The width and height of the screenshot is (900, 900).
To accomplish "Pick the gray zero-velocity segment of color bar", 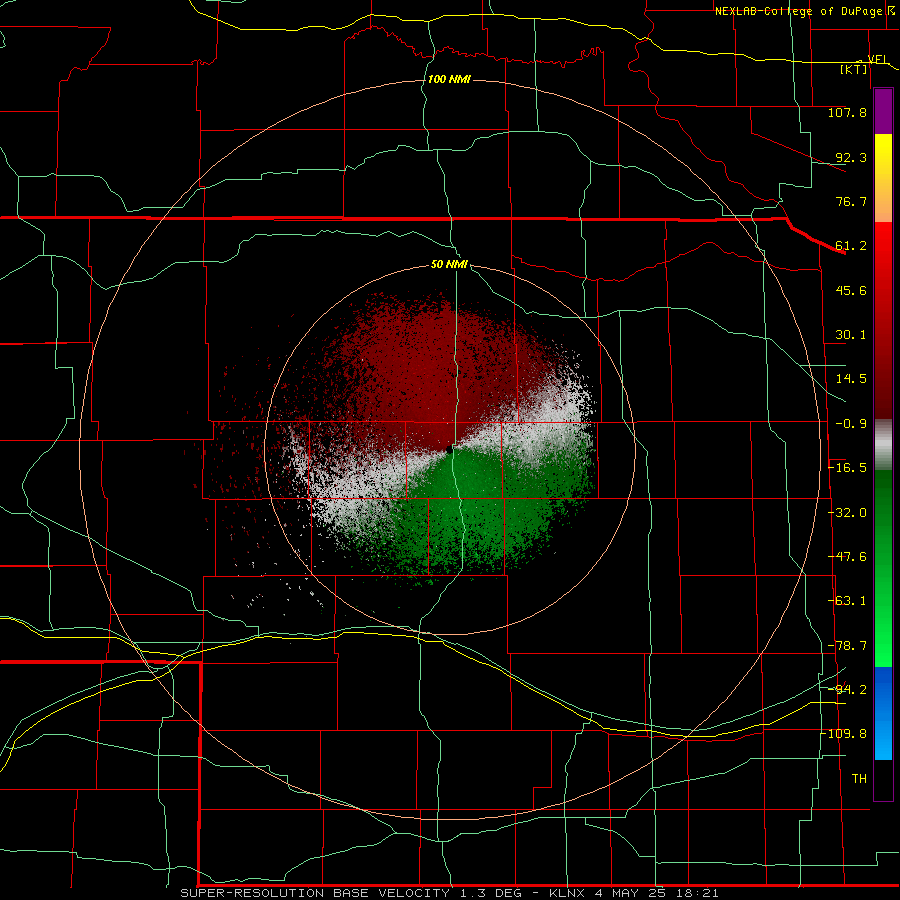I will point(883,445).
